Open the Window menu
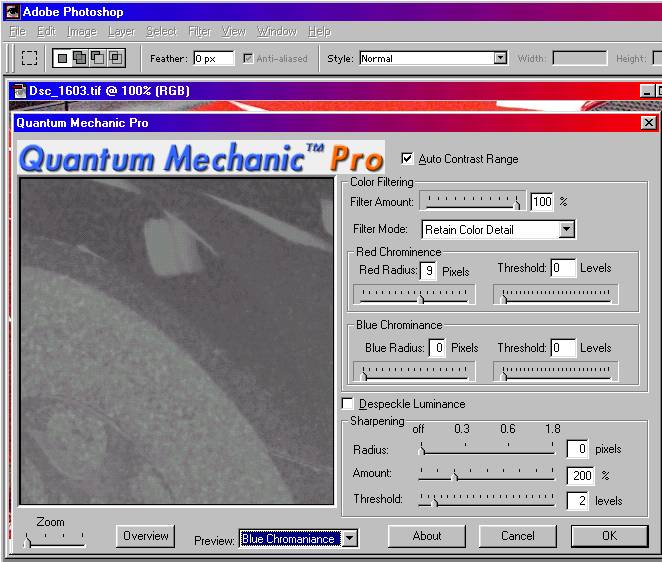 277,32
